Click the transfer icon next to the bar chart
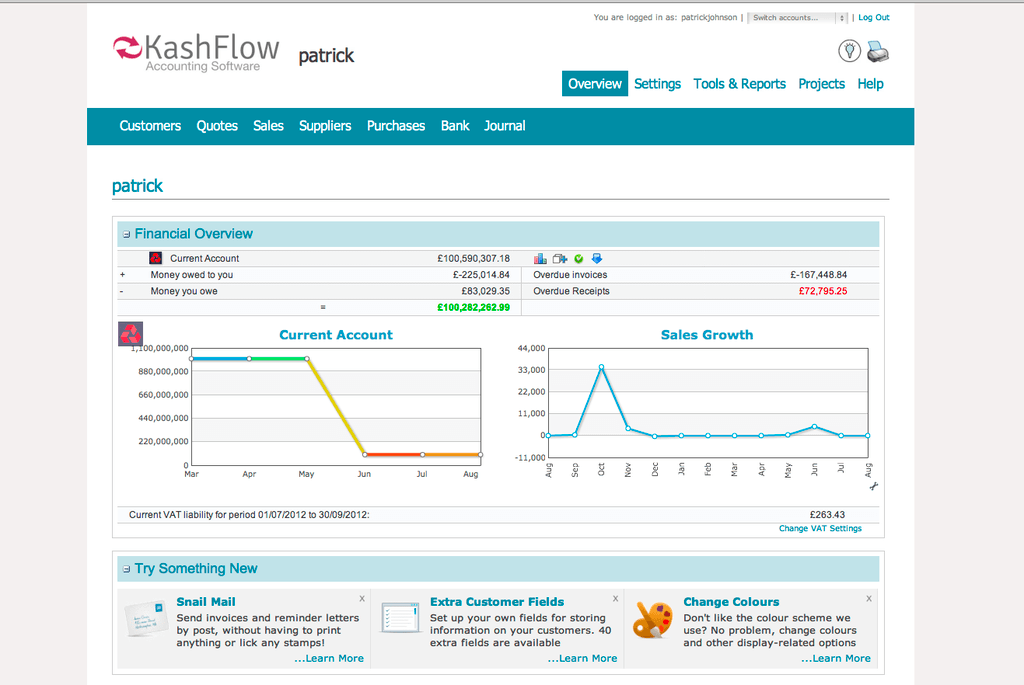Viewport: 1024px width, 685px height. (559, 259)
